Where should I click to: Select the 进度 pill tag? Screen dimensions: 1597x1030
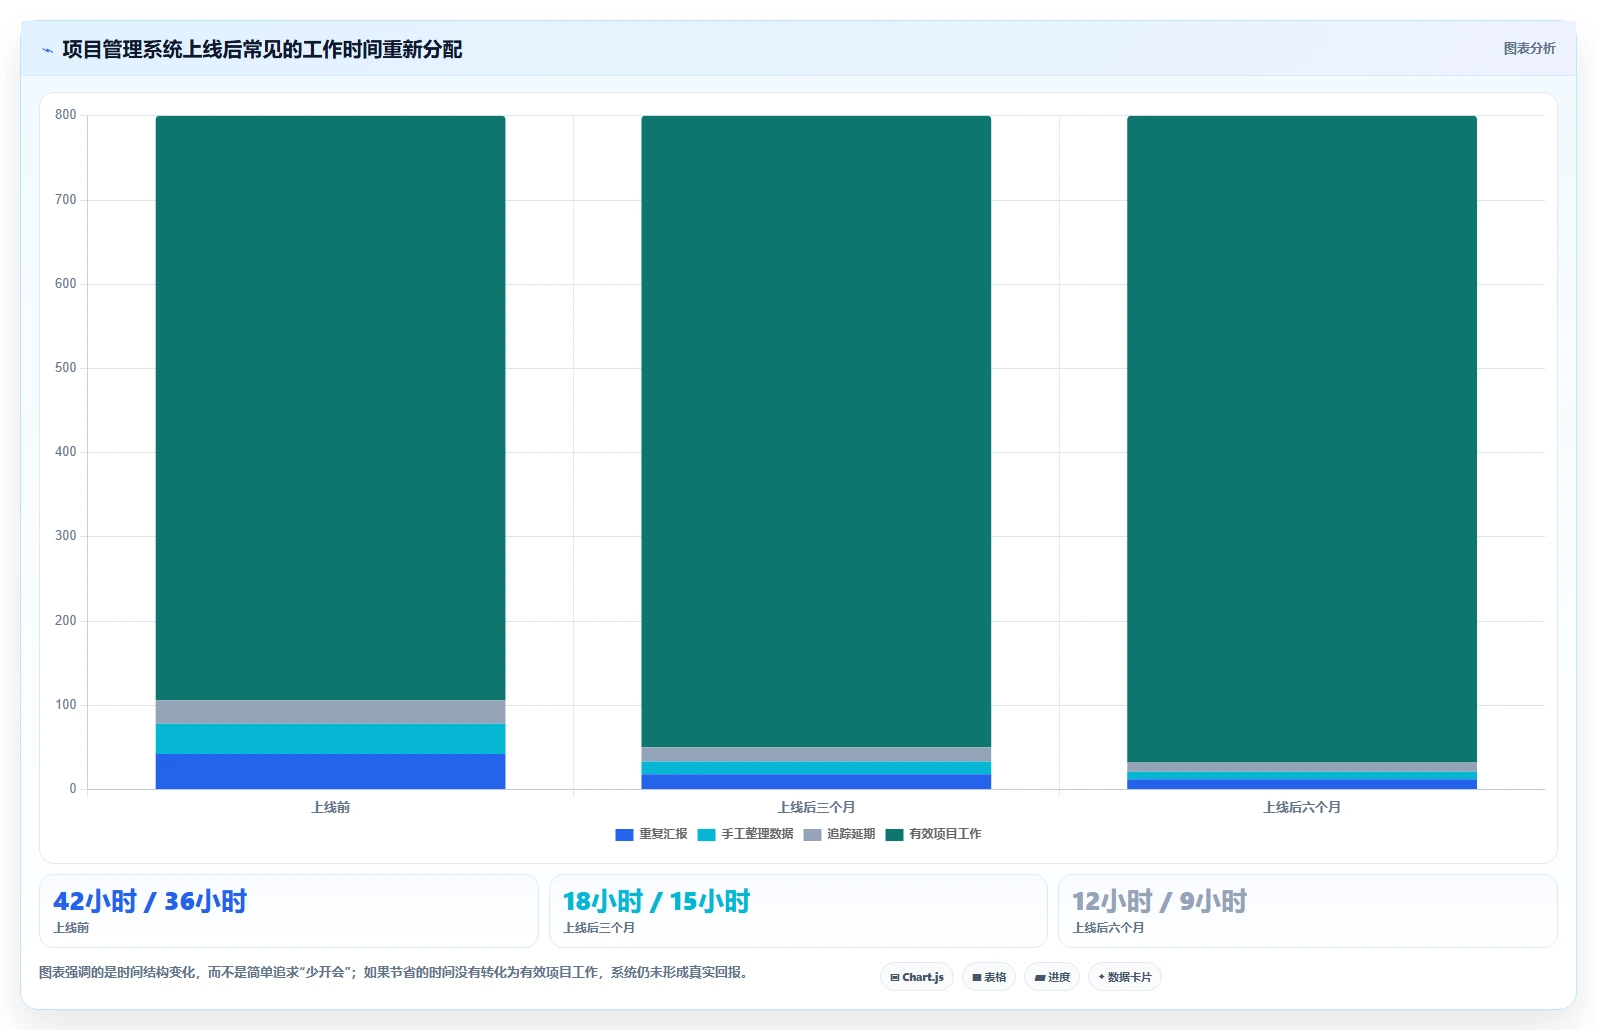(1052, 977)
